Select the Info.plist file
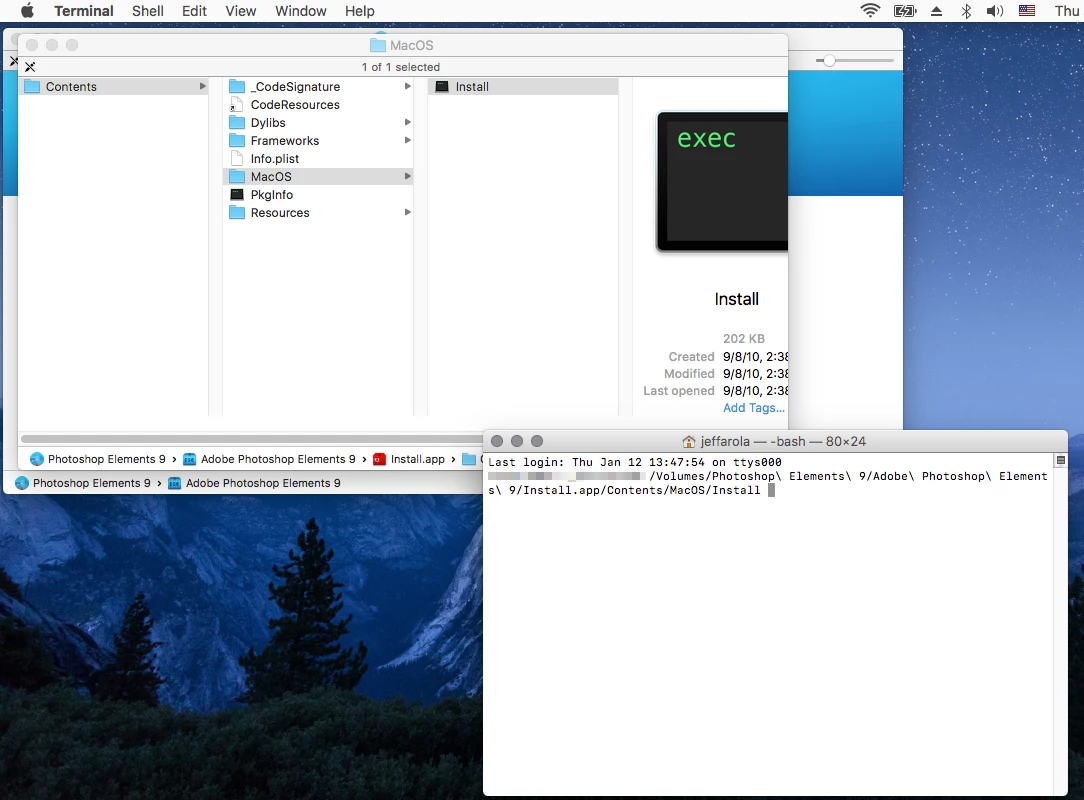The height and width of the screenshot is (800, 1084). click(x=319, y=158)
